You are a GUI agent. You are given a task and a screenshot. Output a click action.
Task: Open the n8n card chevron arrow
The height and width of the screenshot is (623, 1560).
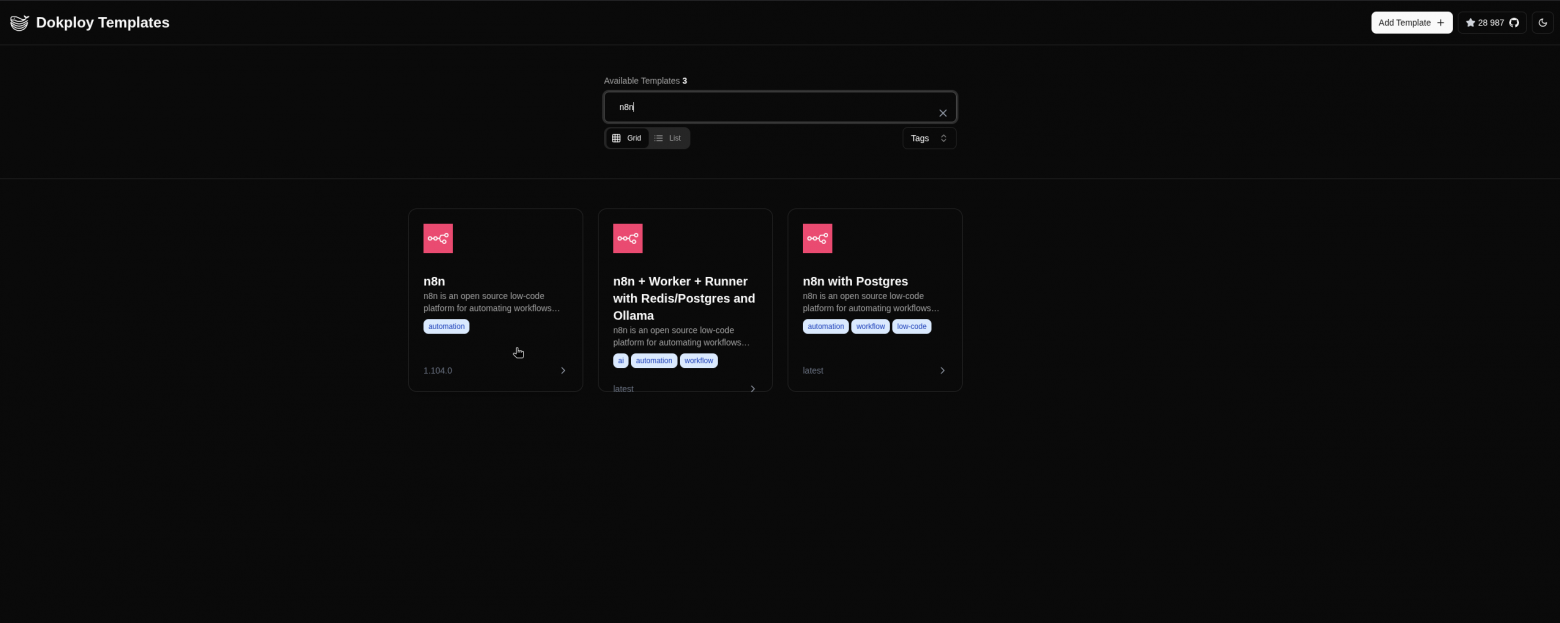tap(563, 370)
